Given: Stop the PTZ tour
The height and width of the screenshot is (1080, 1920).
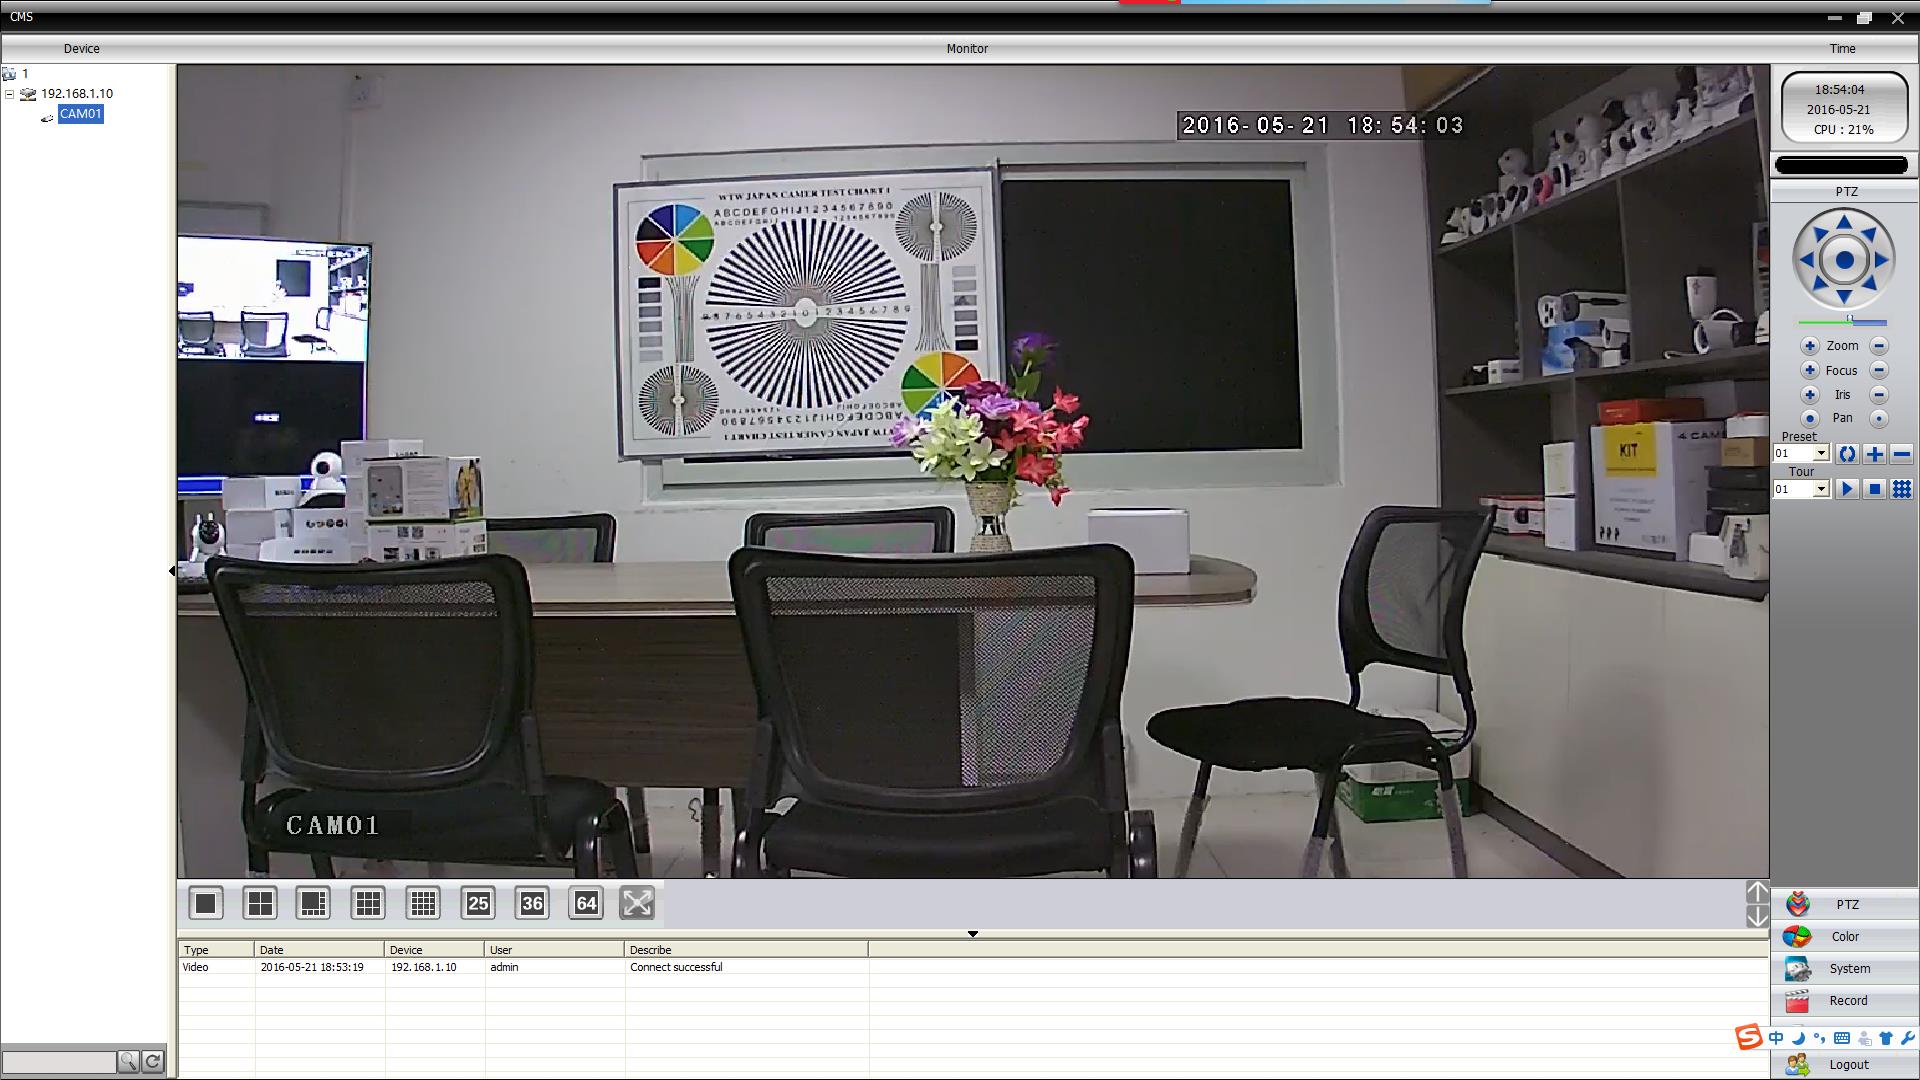Looking at the screenshot, I should (1875, 489).
